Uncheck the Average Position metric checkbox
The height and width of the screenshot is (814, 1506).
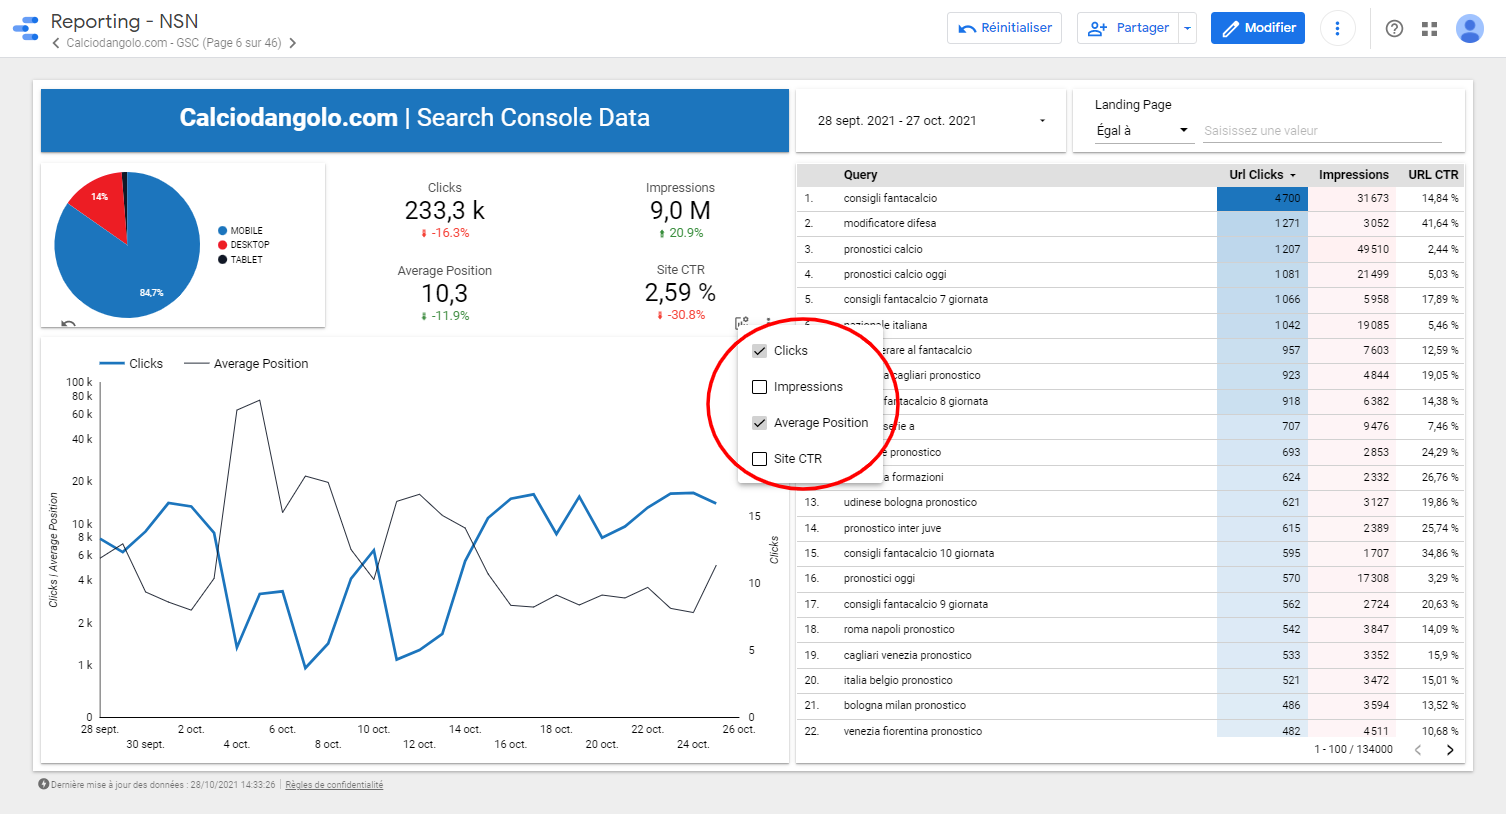click(x=760, y=423)
